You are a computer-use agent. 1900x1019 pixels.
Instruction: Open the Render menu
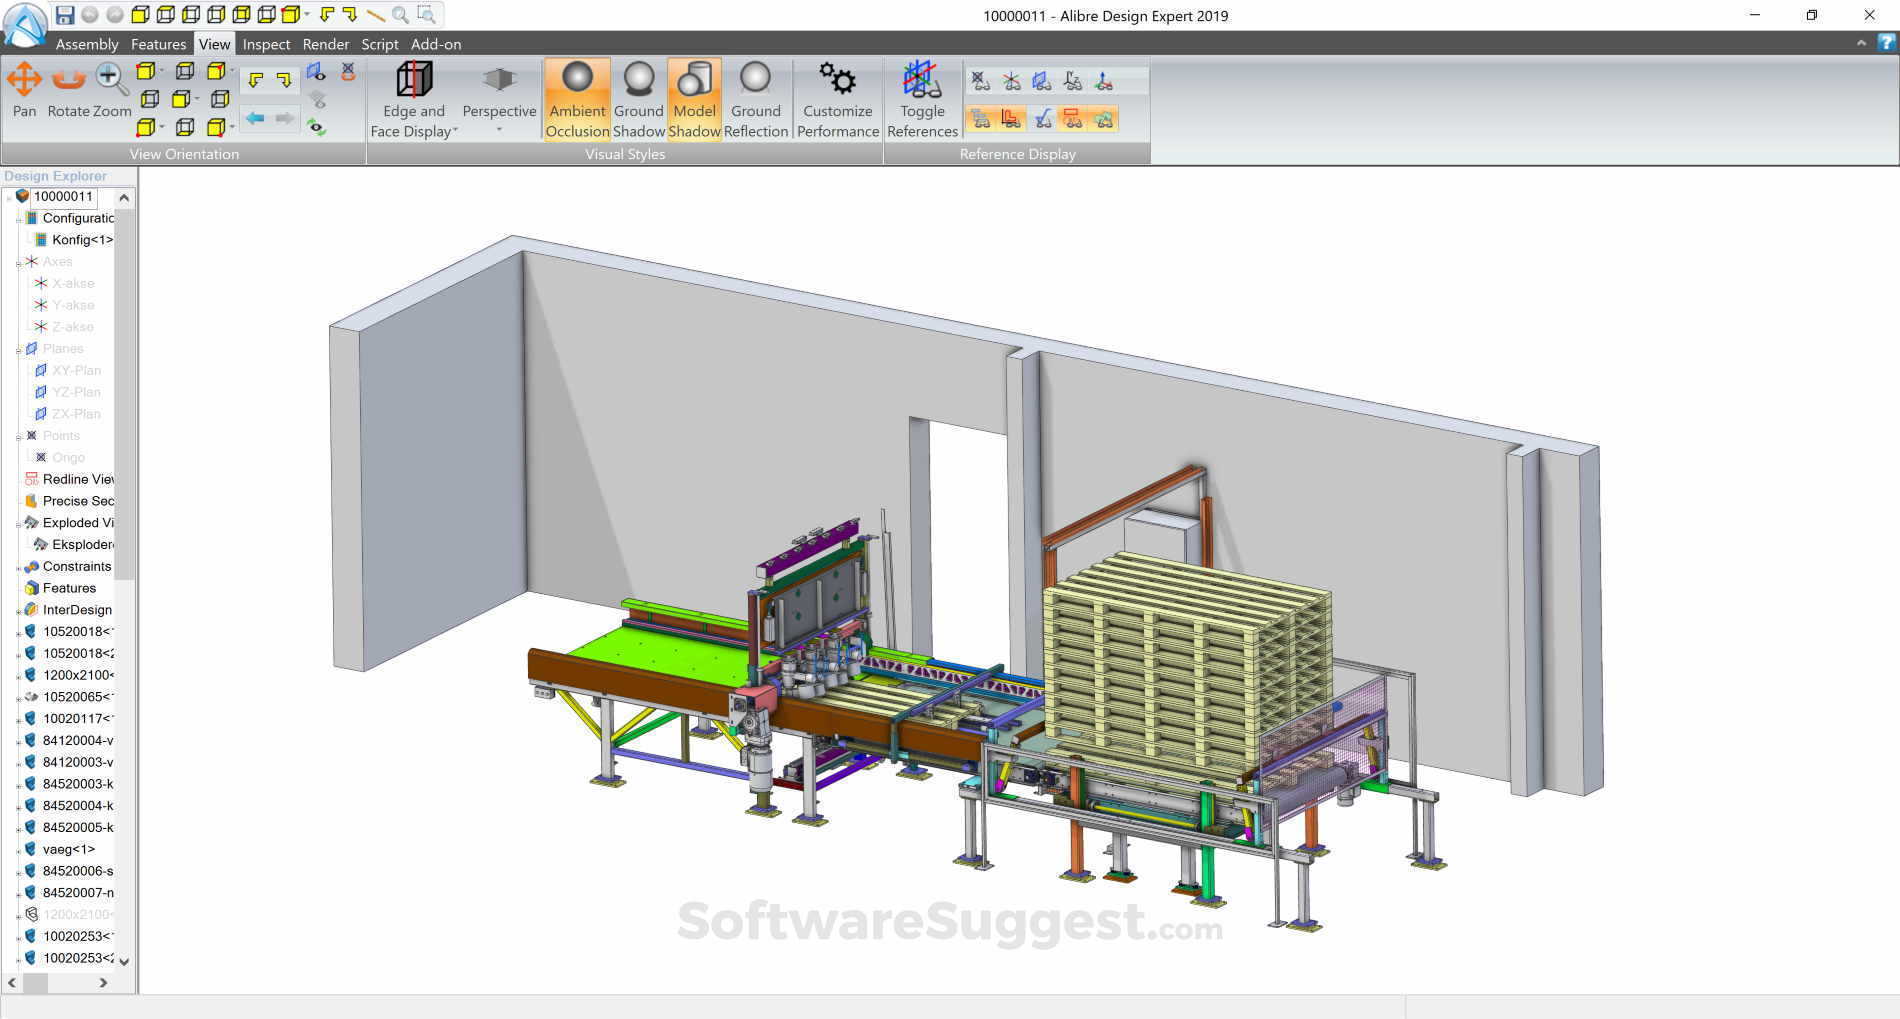[325, 44]
